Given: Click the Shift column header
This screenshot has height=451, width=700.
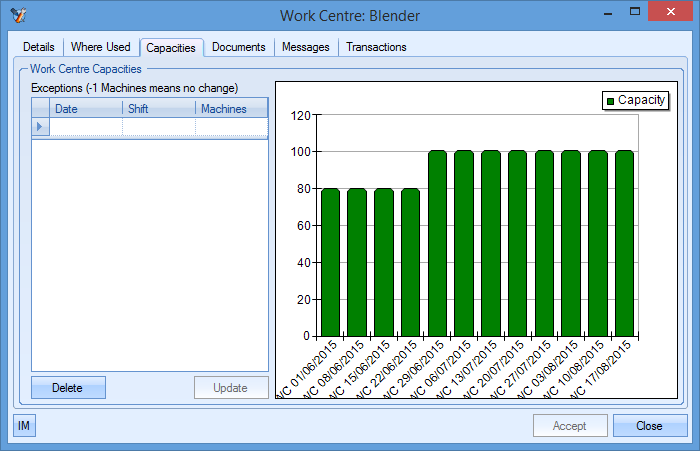Looking at the screenshot, I should pos(159,109).
